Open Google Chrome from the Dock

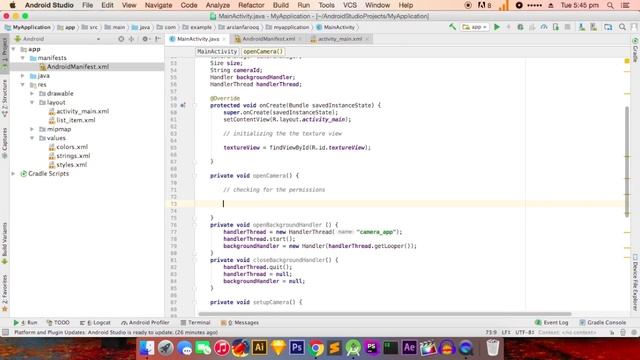point(316,348)
